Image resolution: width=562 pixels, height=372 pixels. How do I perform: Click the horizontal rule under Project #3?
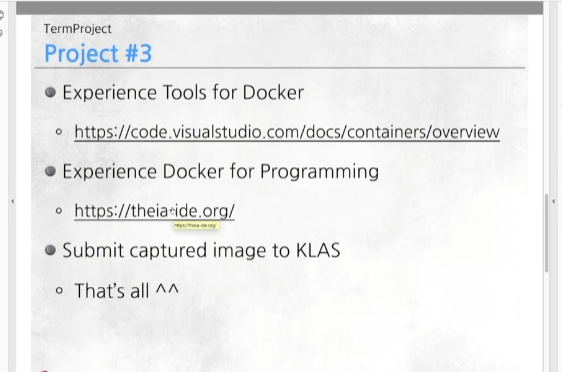click(x=280, y=67)
